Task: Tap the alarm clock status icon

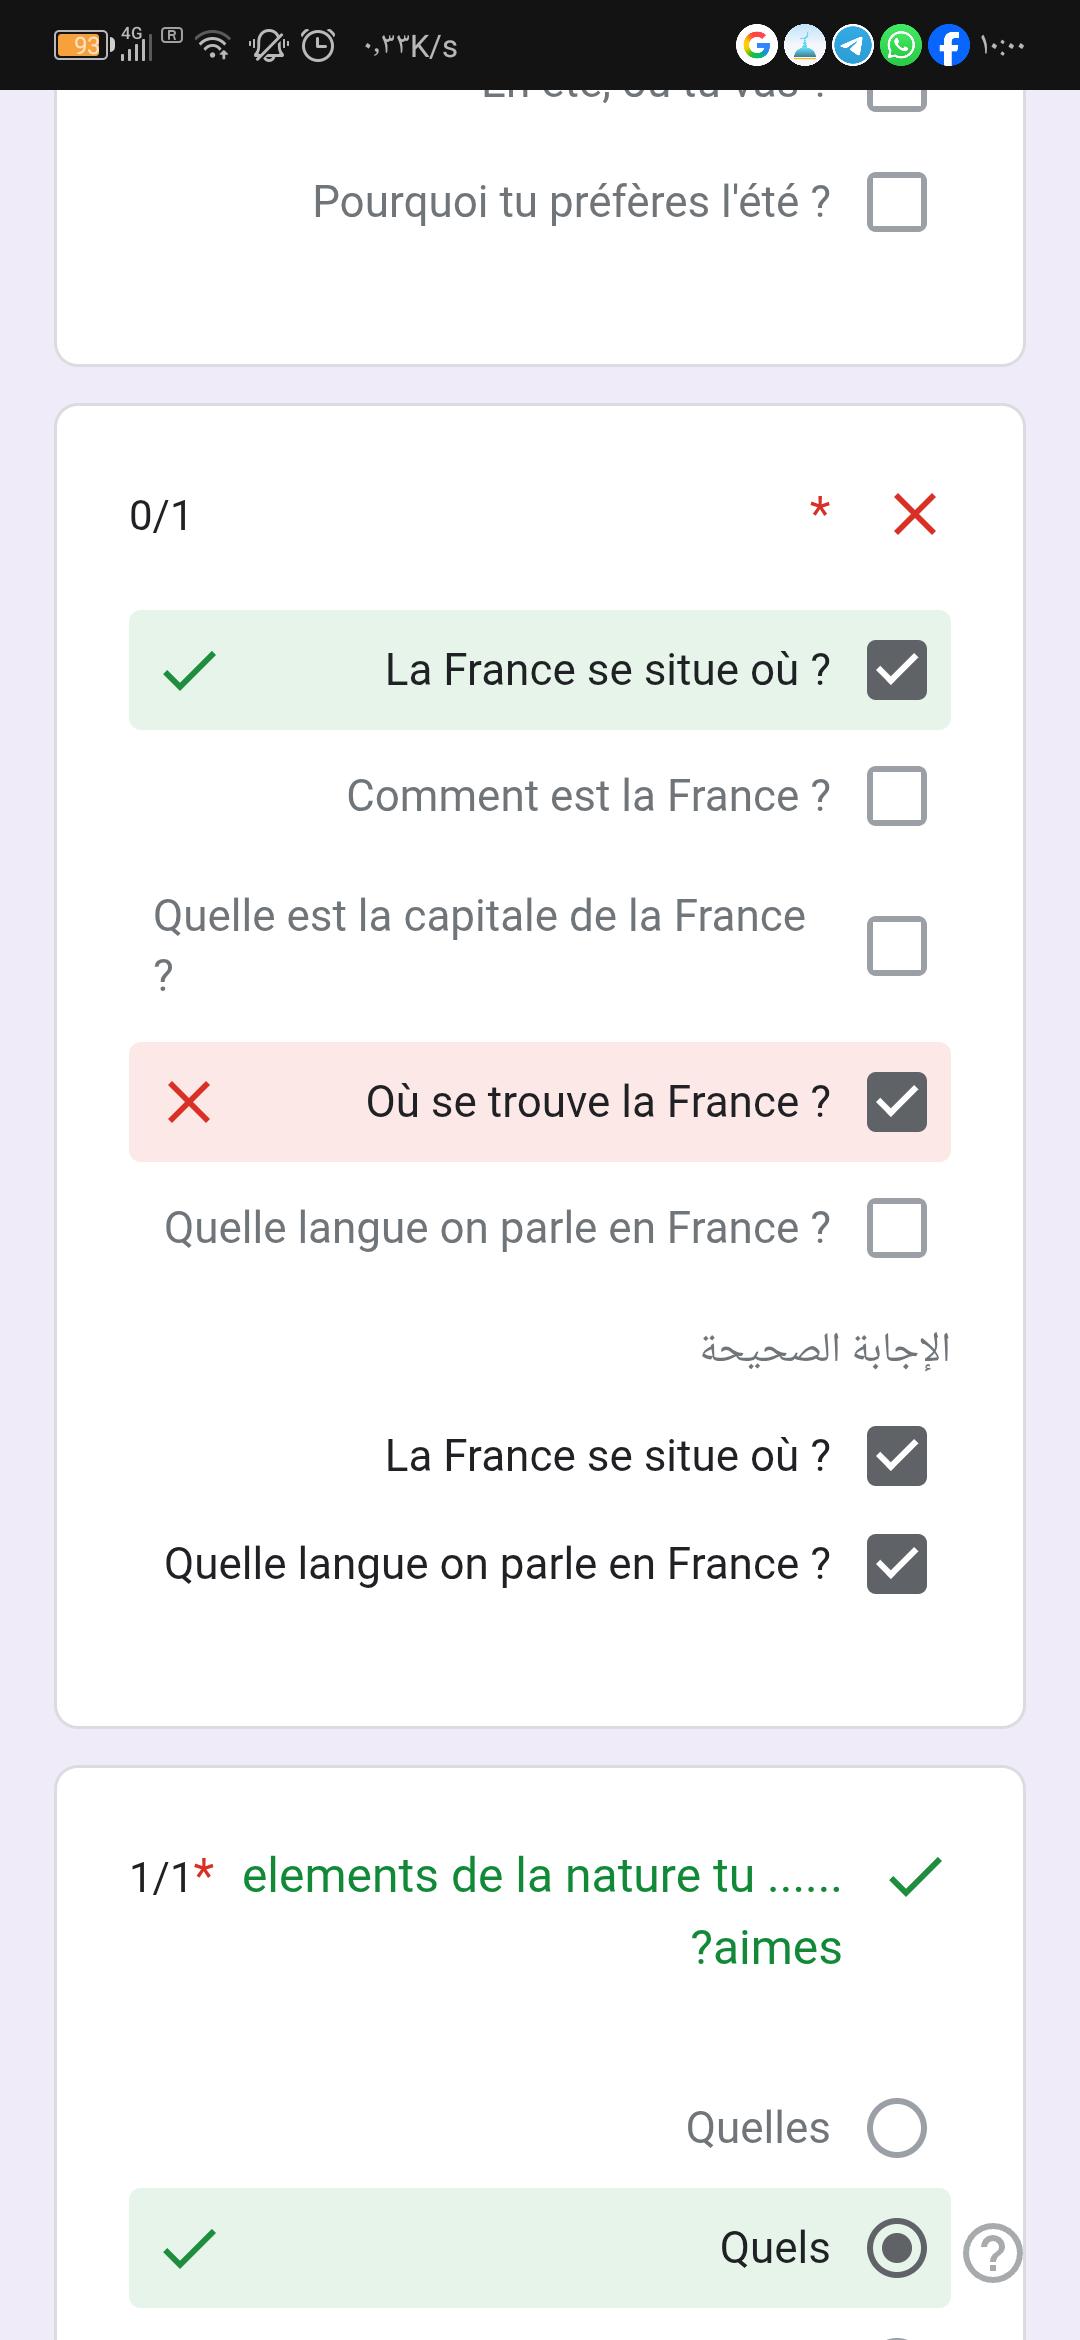Action: click(x=318, y=45)
